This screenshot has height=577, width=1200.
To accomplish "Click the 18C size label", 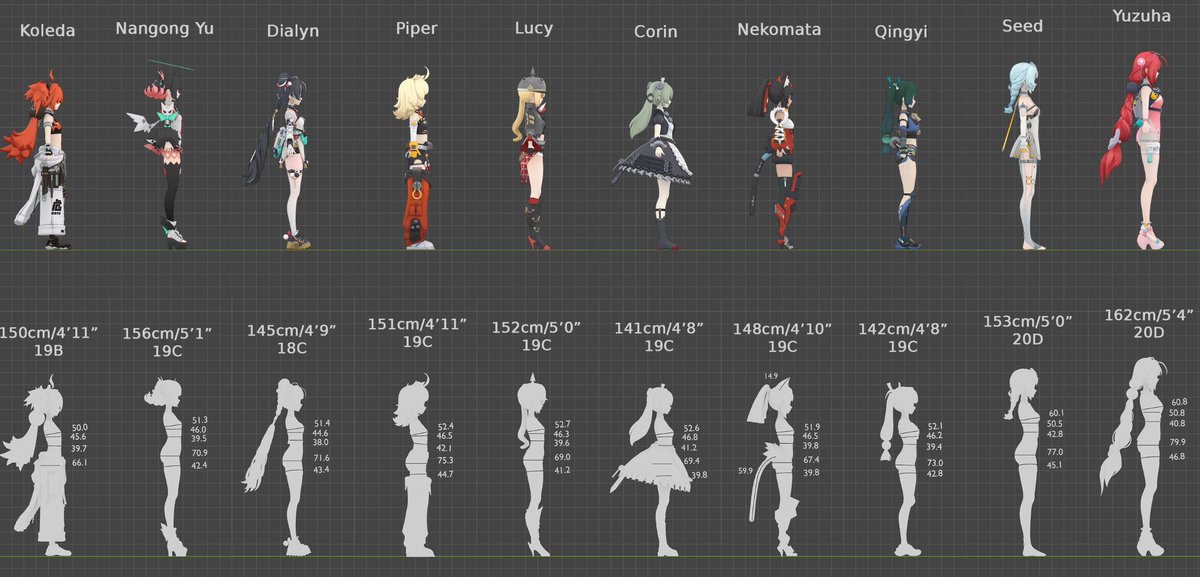I will tap(291, 349).
